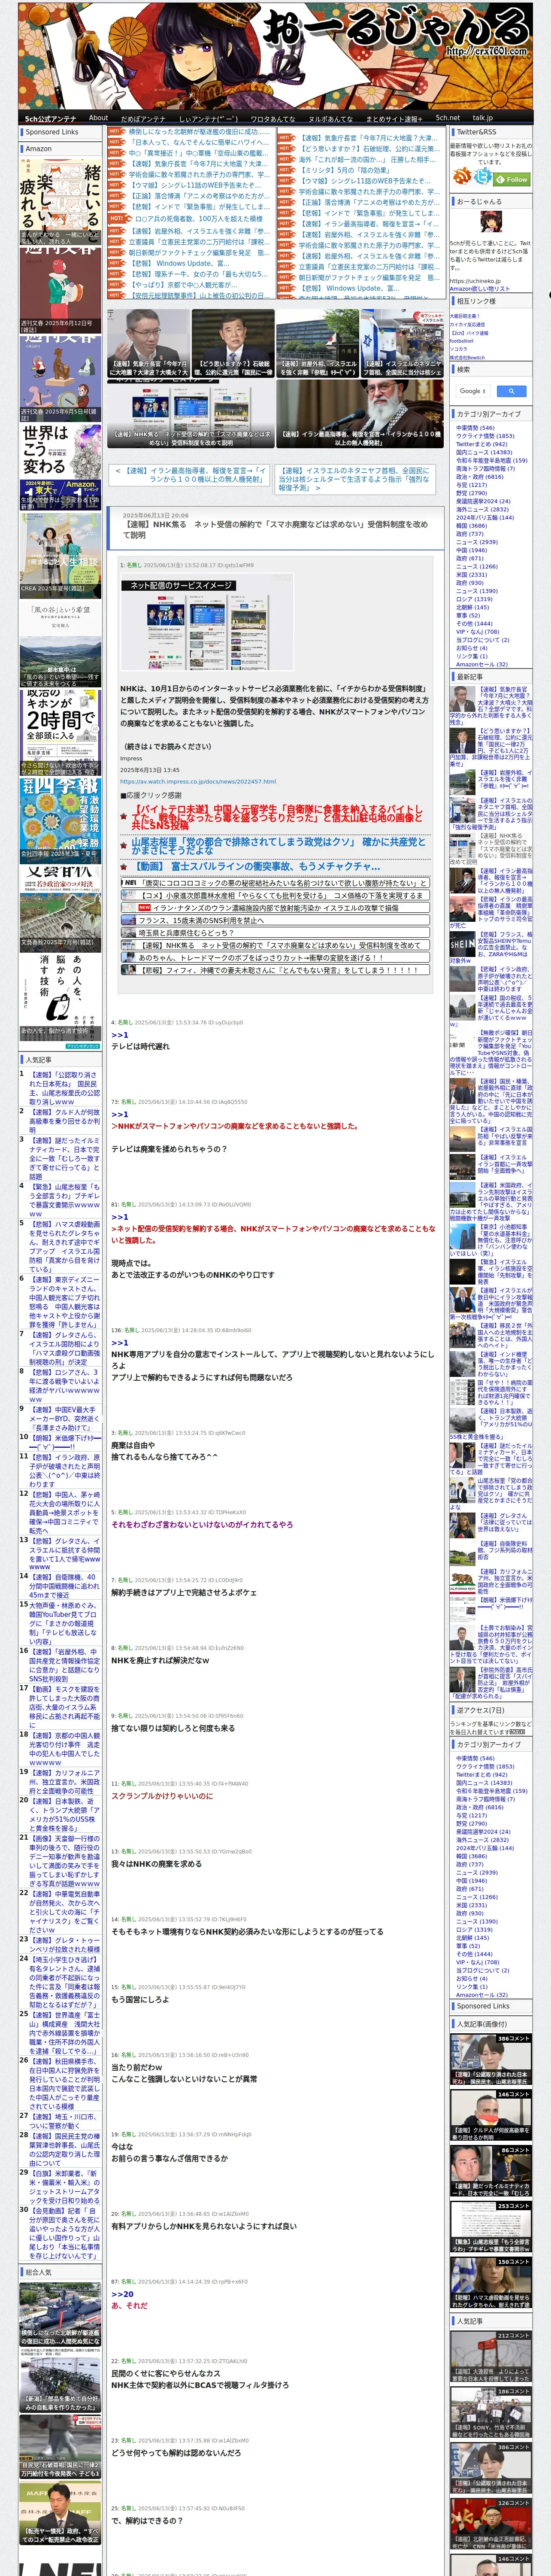Open the ウクライナ情勢 (1853) category
This screenshot has height=2576, width=551.
click(485, 436)
